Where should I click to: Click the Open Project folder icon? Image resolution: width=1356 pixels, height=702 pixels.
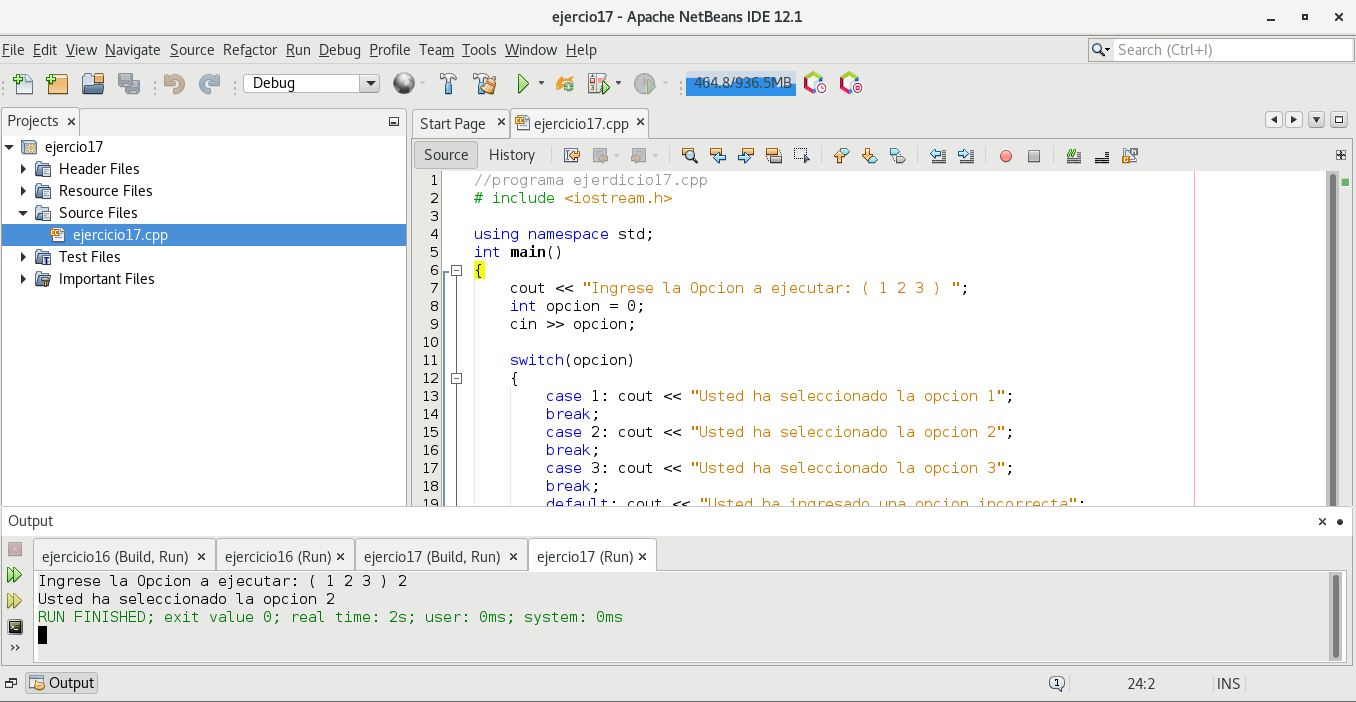pyautogui.click(x=93, y=84)
